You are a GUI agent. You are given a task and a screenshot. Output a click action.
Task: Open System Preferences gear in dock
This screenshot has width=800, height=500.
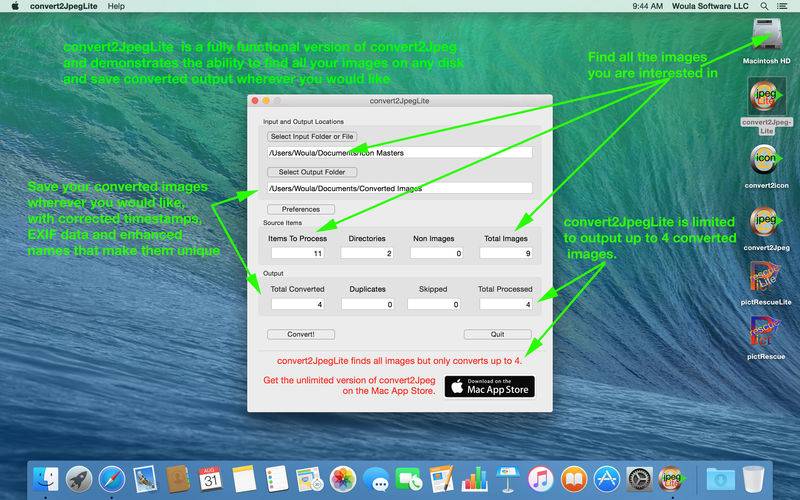(x=639, y=479)
